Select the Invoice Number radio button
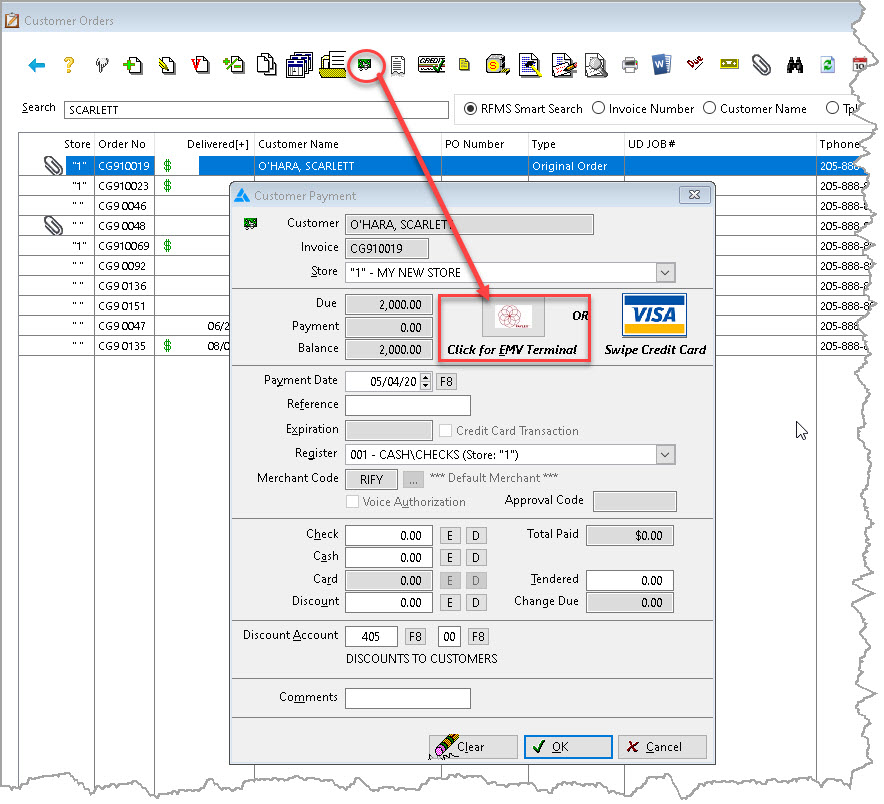 (598, 108)
